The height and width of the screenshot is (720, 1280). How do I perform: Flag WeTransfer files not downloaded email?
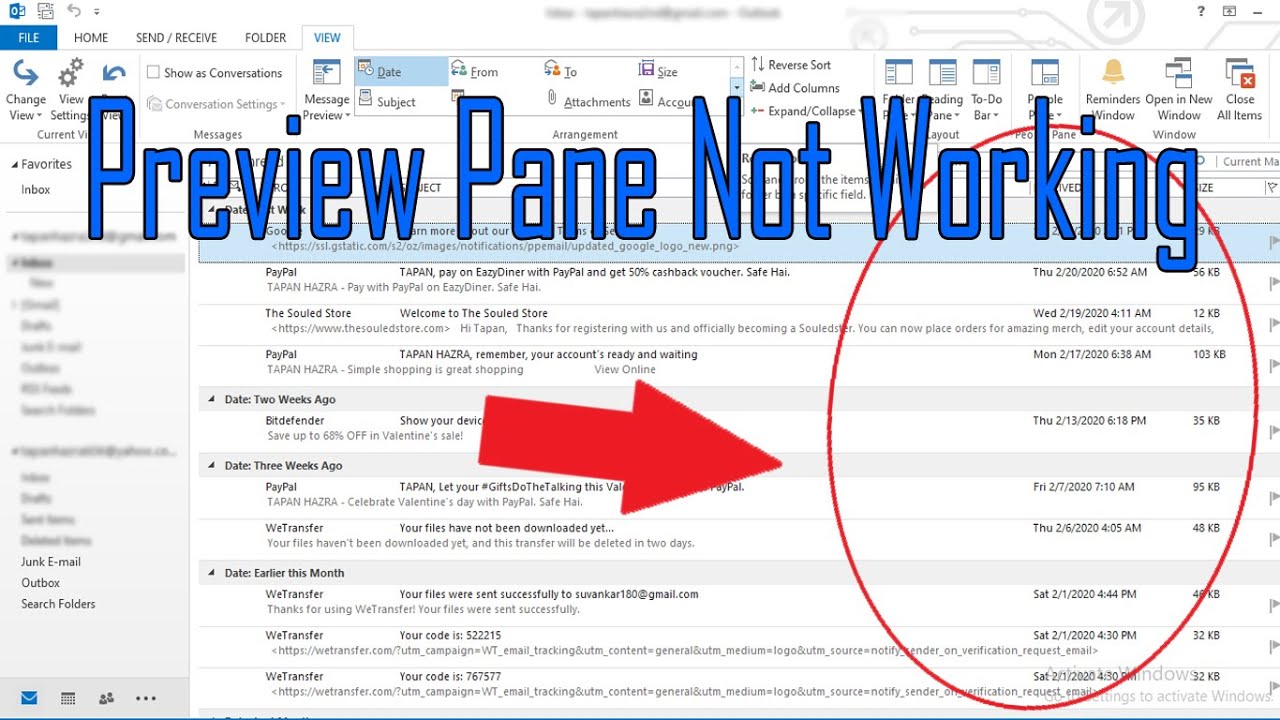coord(1273,539)
